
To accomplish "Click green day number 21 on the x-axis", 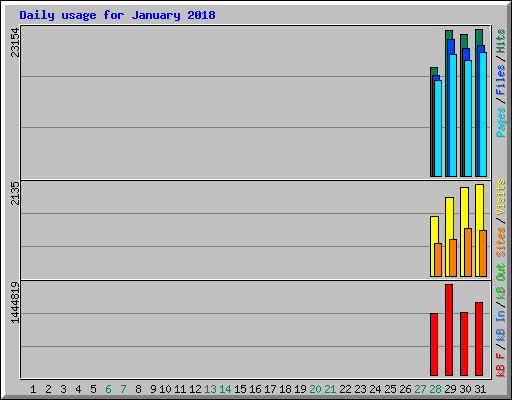I will tap(330, 389).
